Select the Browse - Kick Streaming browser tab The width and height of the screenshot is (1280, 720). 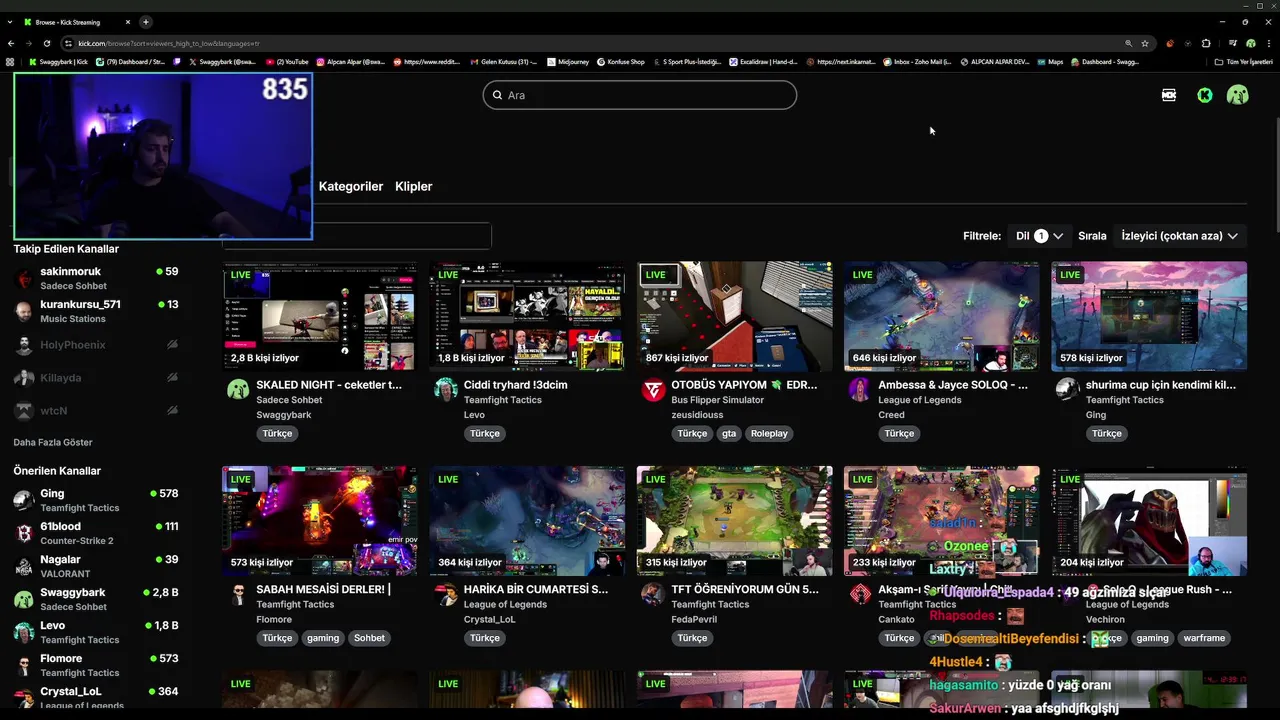(77, 22)
